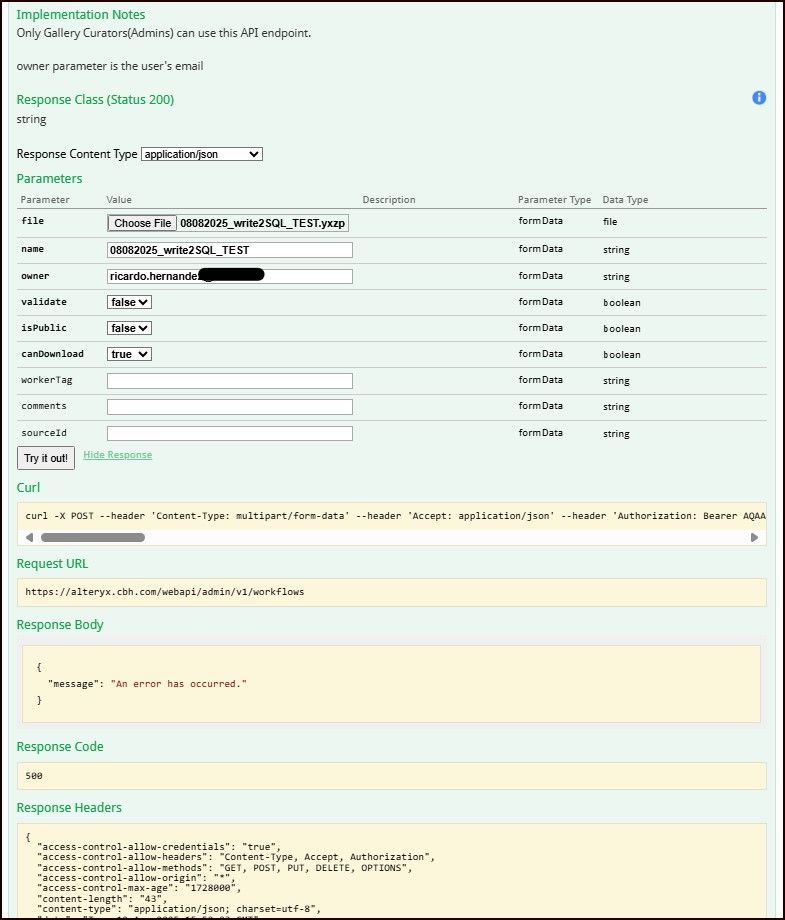Image resolution: width=785 pixels, height=920 pixels.
Task: Click the "owner parameter is the user's email" note
Action: [x=110, y=66]
